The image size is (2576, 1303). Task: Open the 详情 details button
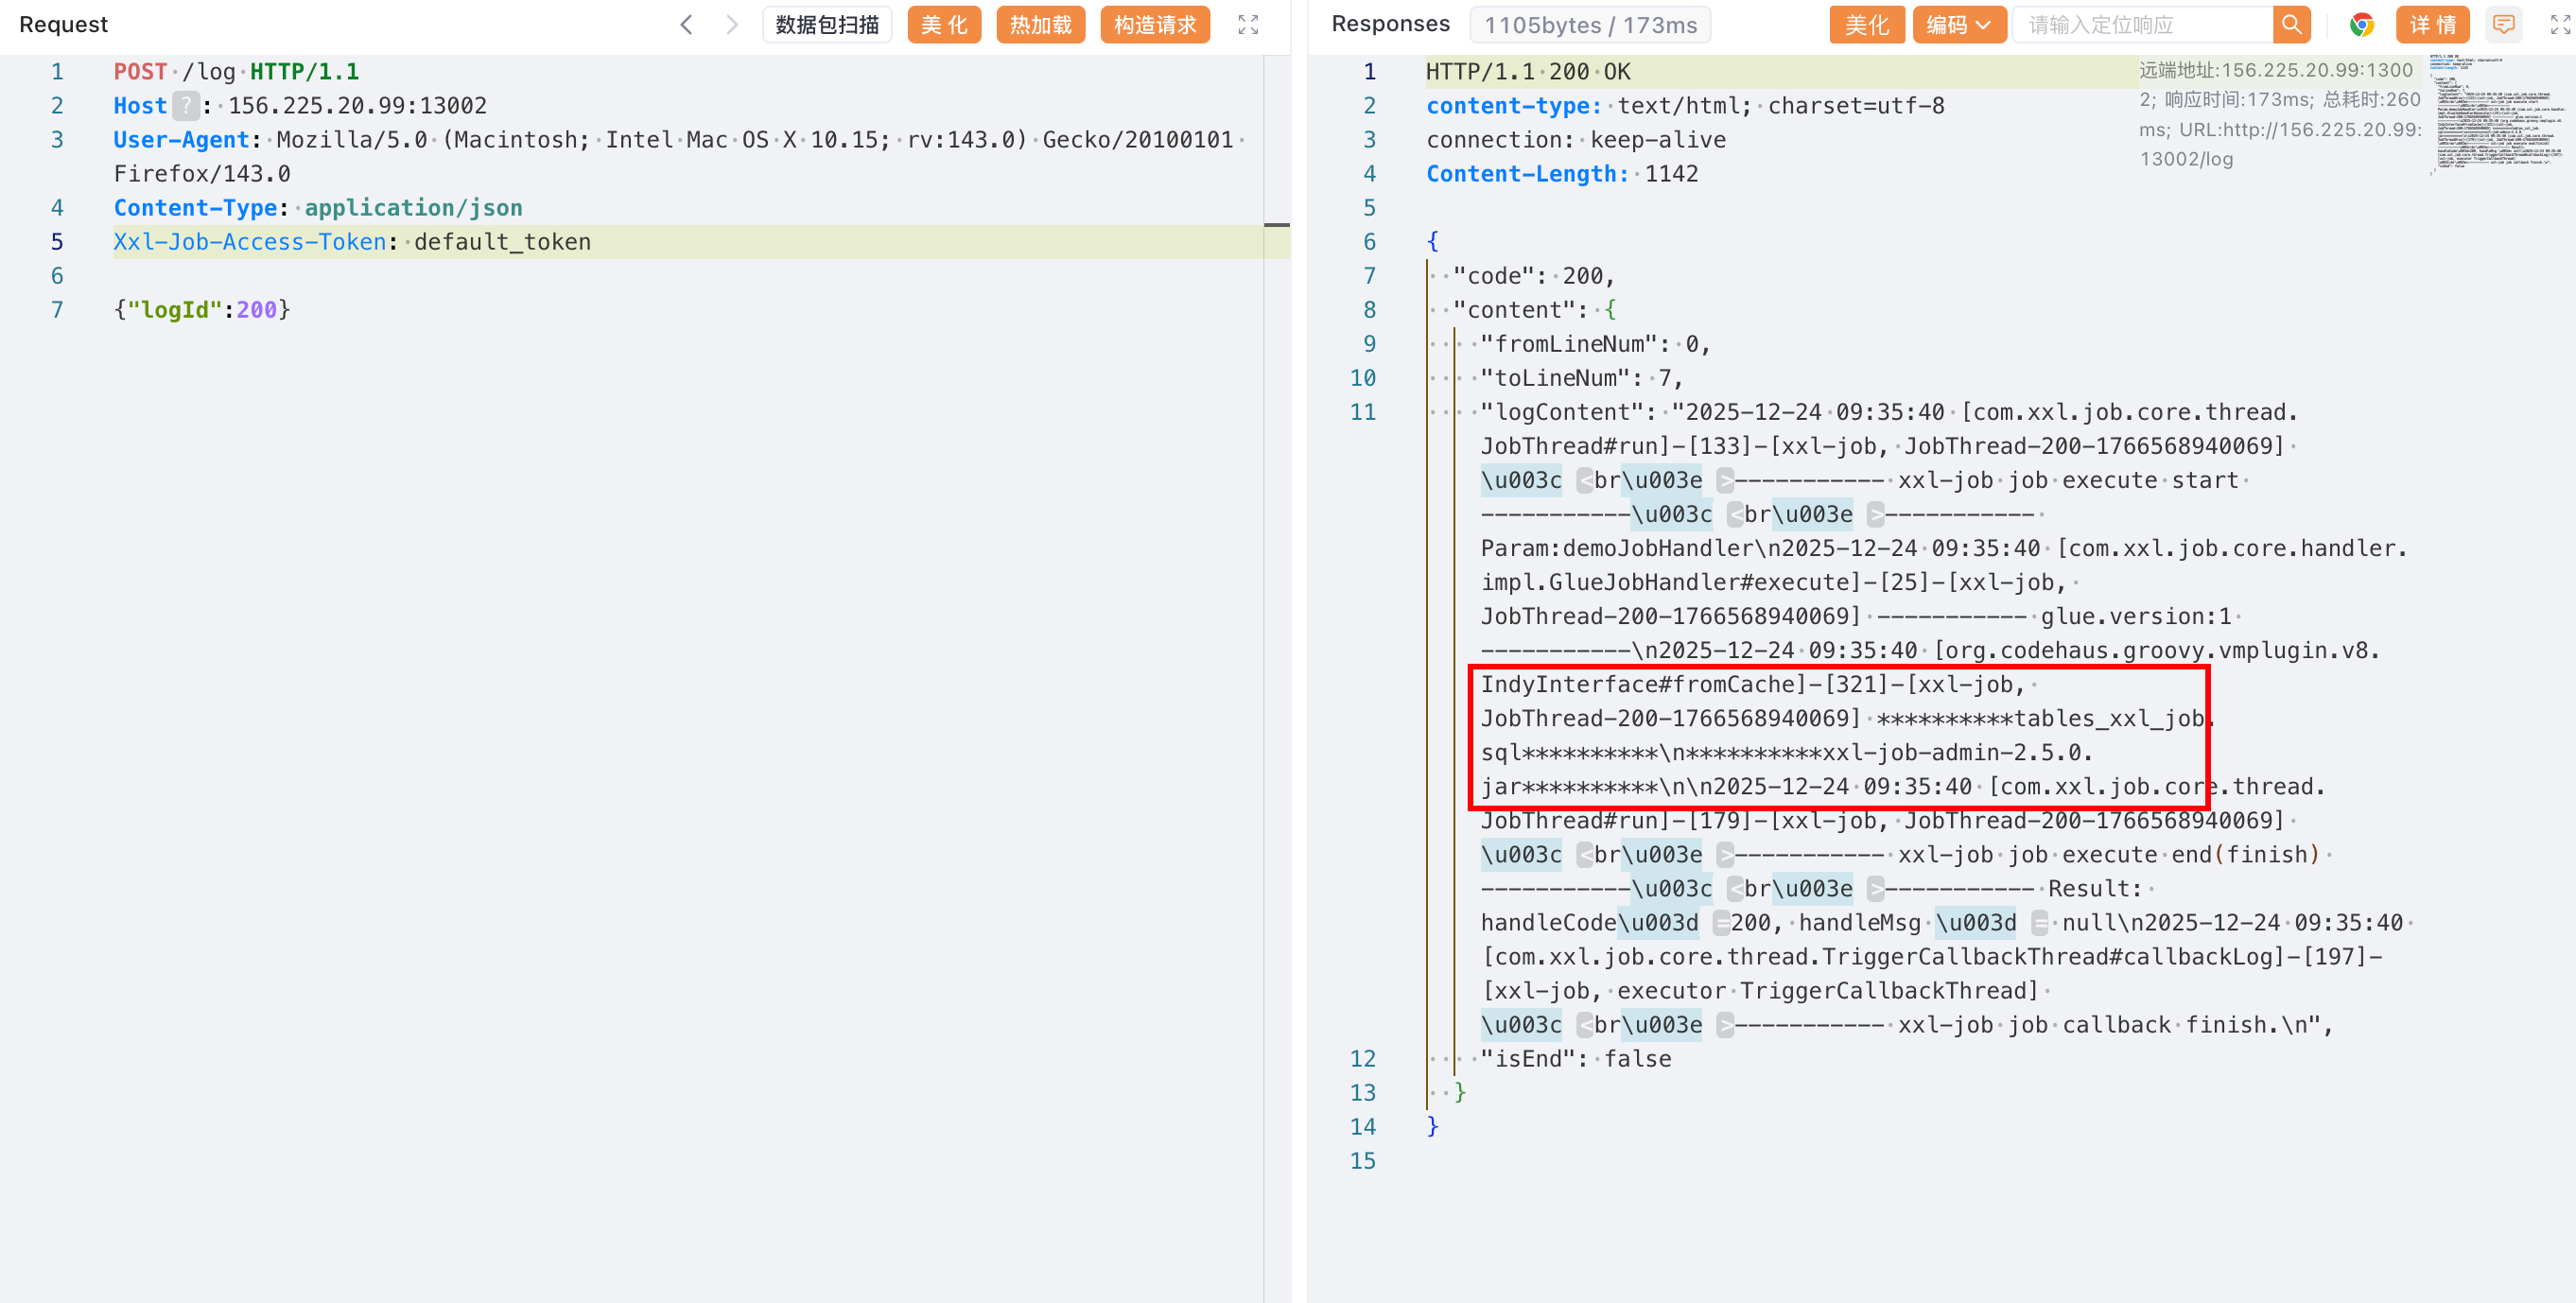2432,24
